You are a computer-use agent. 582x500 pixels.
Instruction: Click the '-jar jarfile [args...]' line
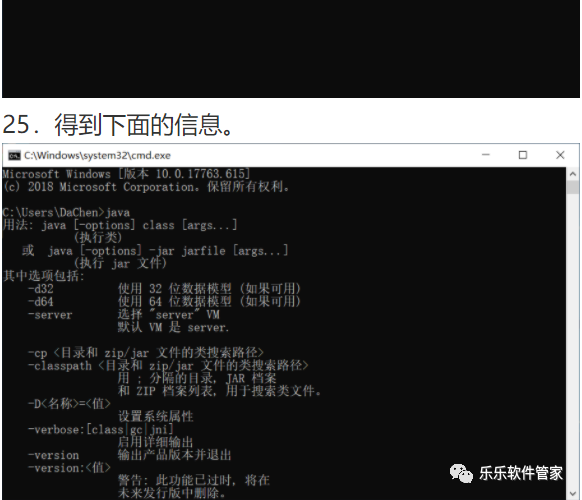[x=155, y=251]
